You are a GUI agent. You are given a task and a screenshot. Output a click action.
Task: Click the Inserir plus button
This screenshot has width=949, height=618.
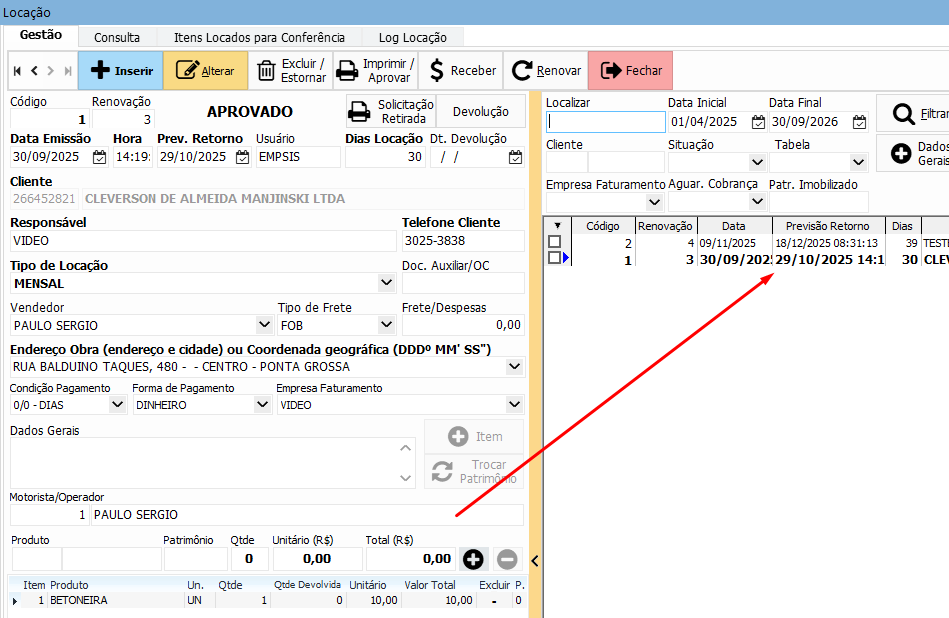(x=120, y=71)
